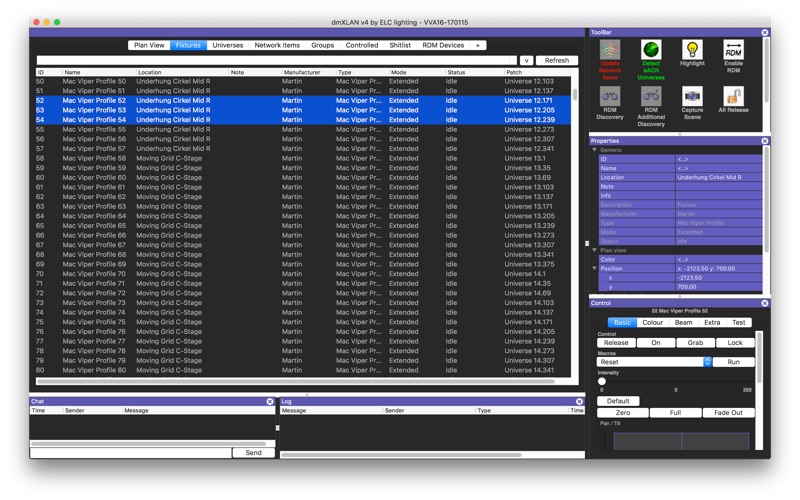800x500 pixels.
Task: Close the ToolBar panel
Action: [765, 32]
